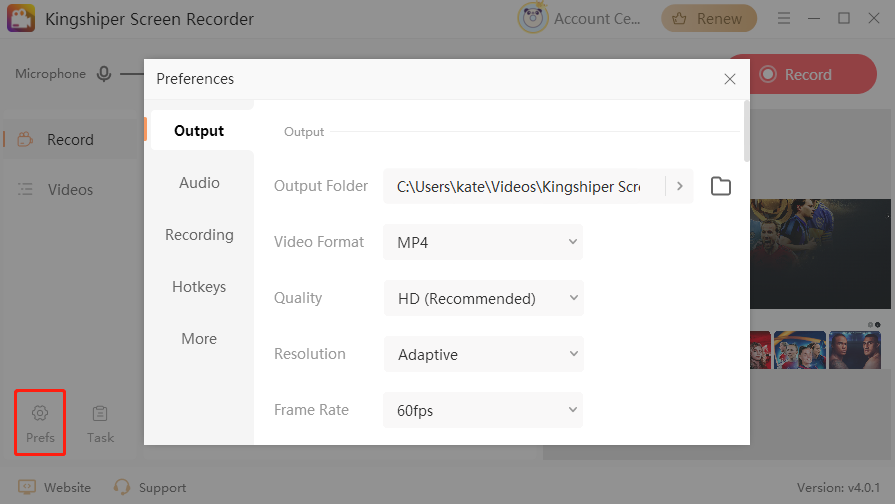This screenshot has height=504, width=895.
Task: Click the boxers thumbnail in main window
Action: click(x=854, y=350)
